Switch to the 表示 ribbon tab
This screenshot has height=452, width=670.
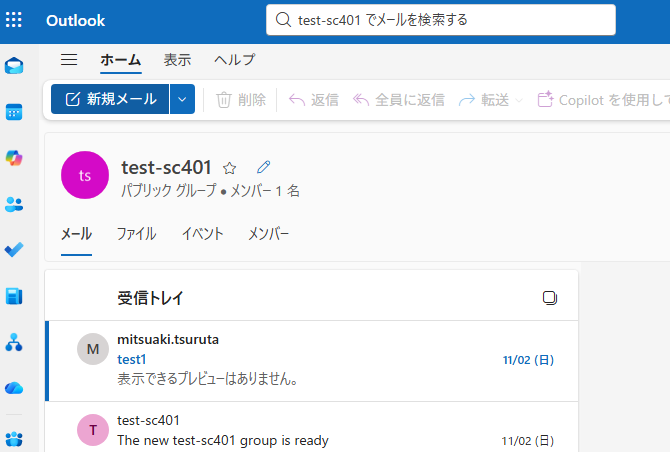177,60
